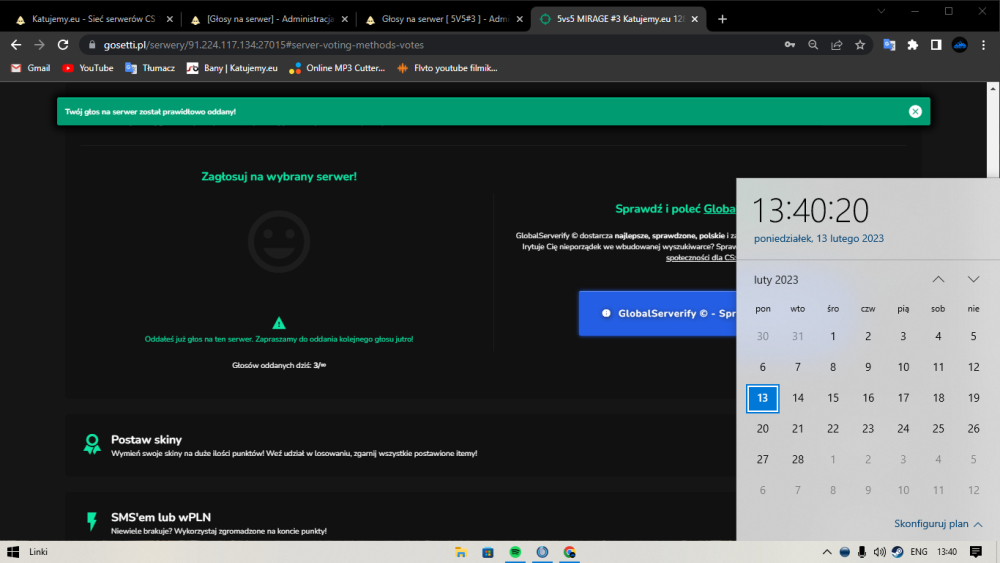Follow the GlobalServerify heading link
Screen dimensions: 1000x563
pyautogui.click(x=719, y=208)
